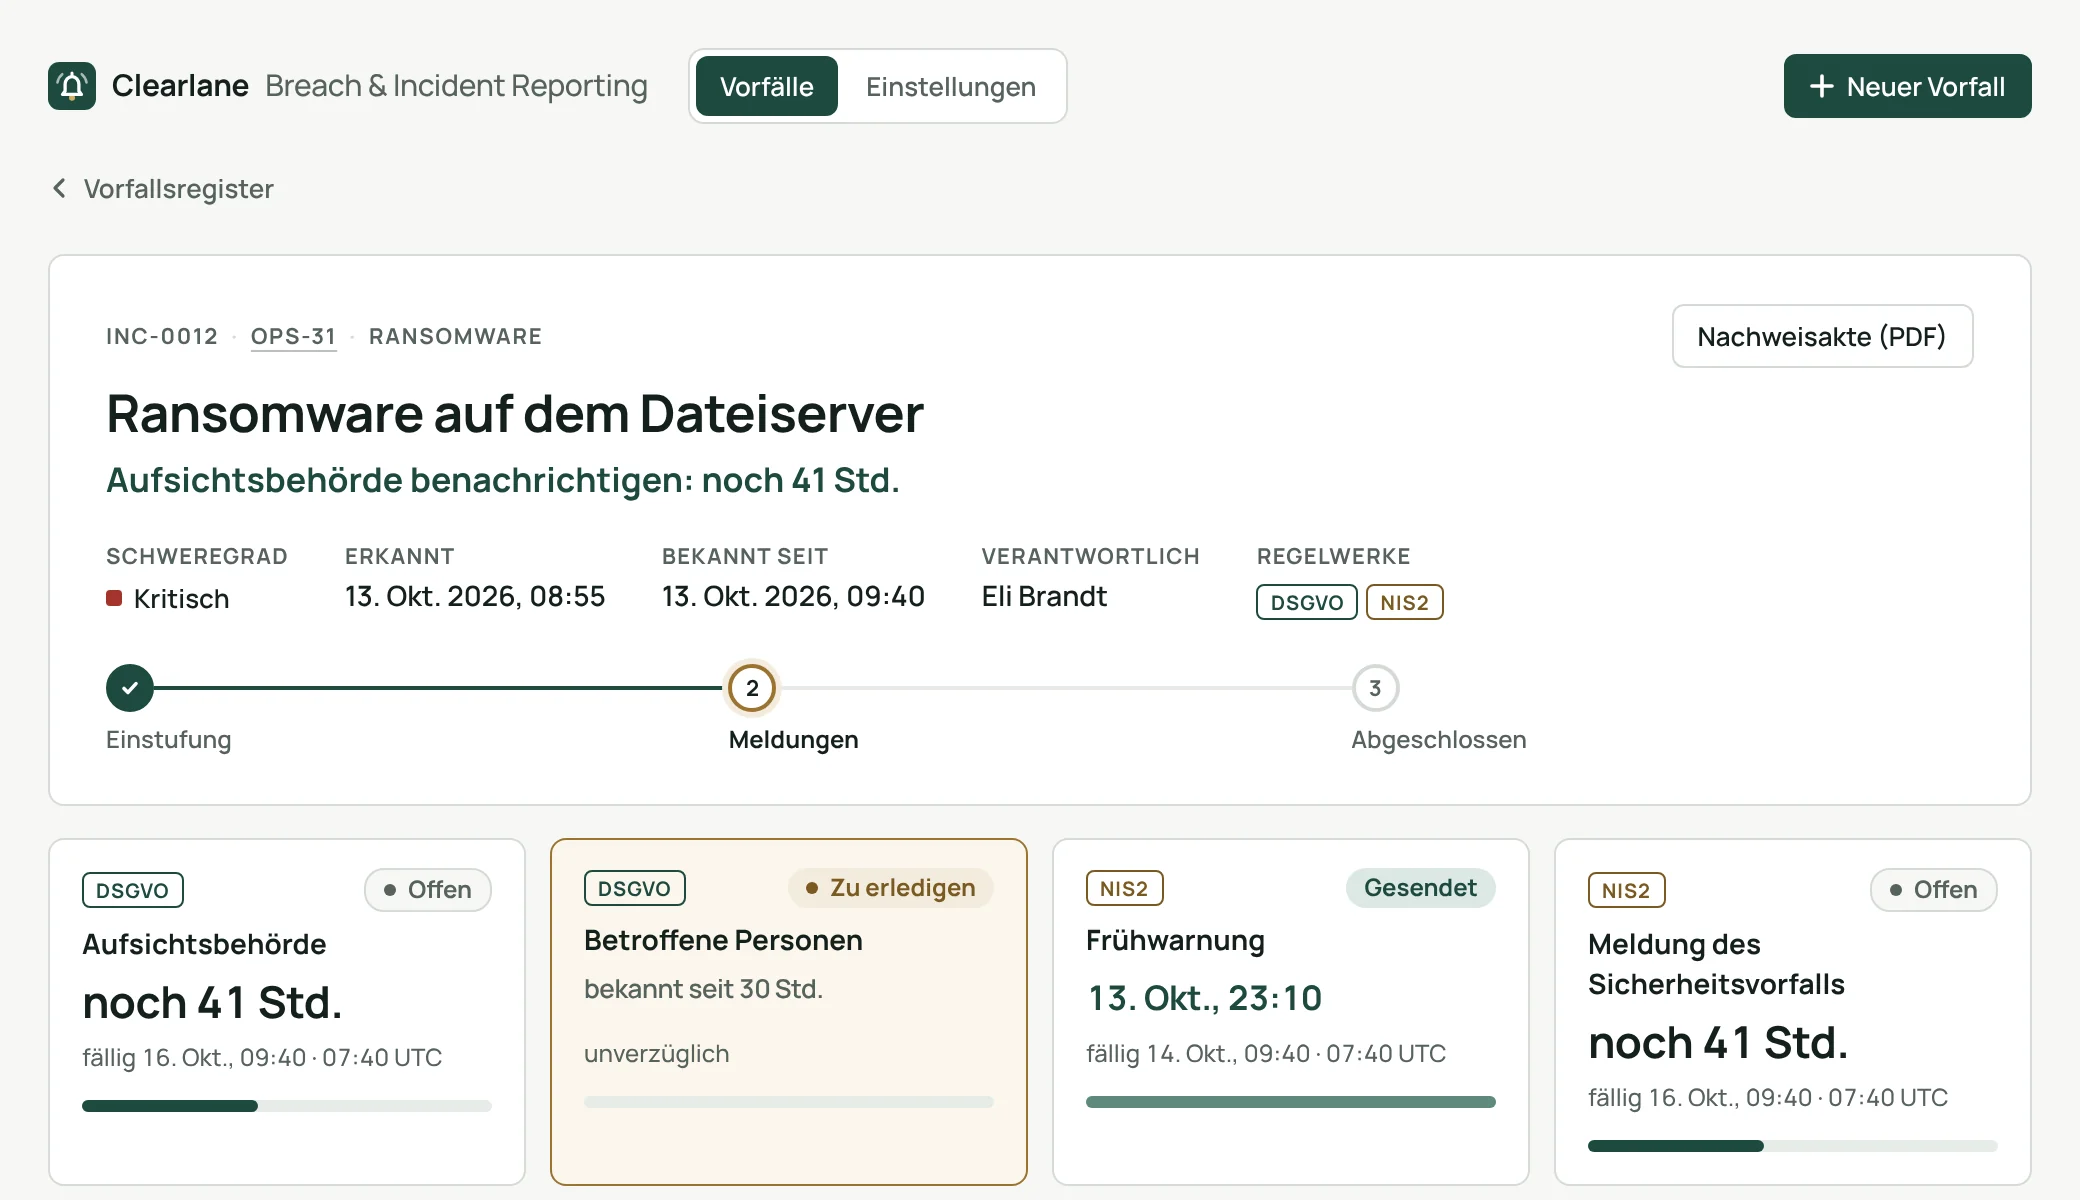The width and height of the screenshot is (2080, 1200).
Task: Create a Neuer Vorfall
Action: pyautogui.click(x=1907, y=86)
